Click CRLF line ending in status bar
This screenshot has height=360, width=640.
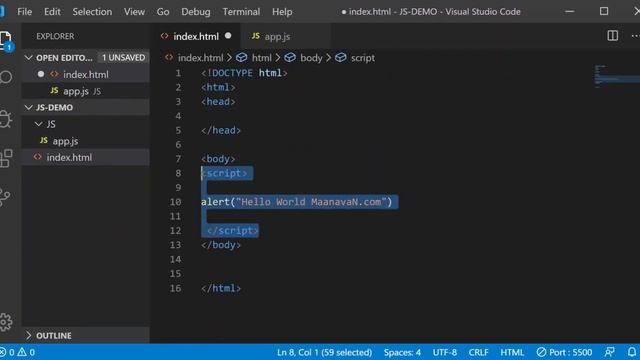click(x=478, y=352)
